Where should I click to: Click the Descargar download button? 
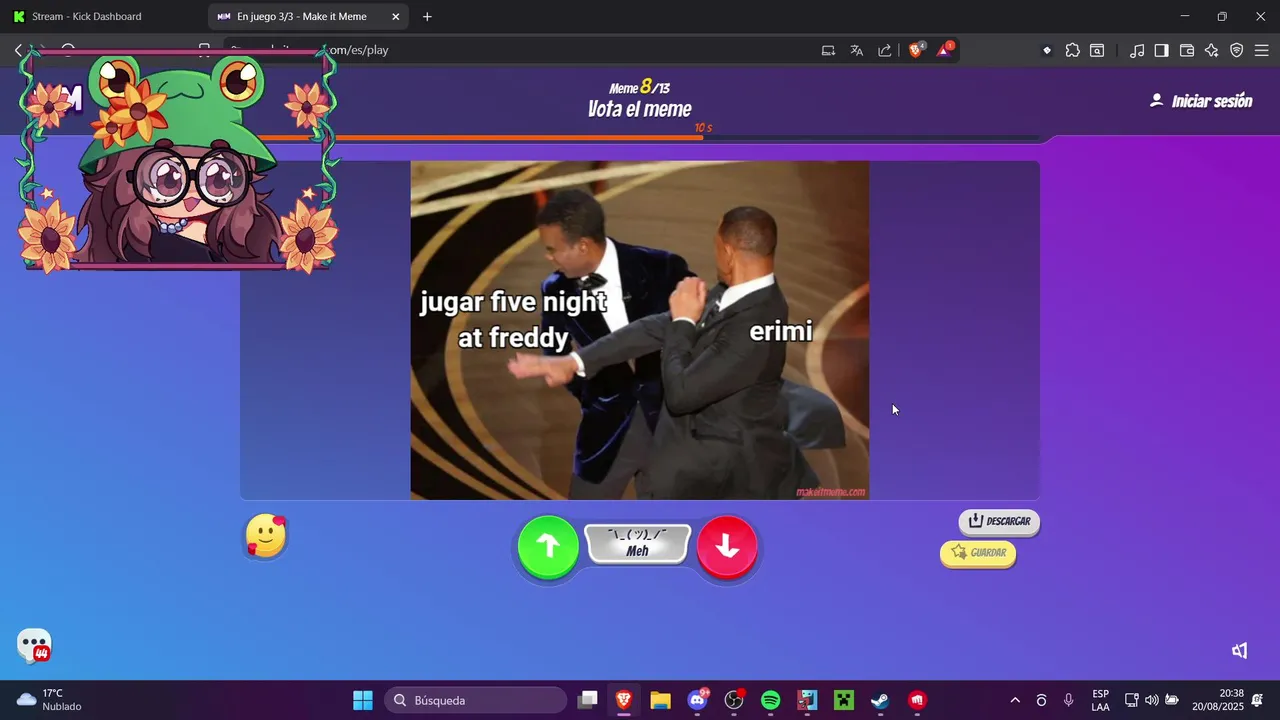pos(999,521)
